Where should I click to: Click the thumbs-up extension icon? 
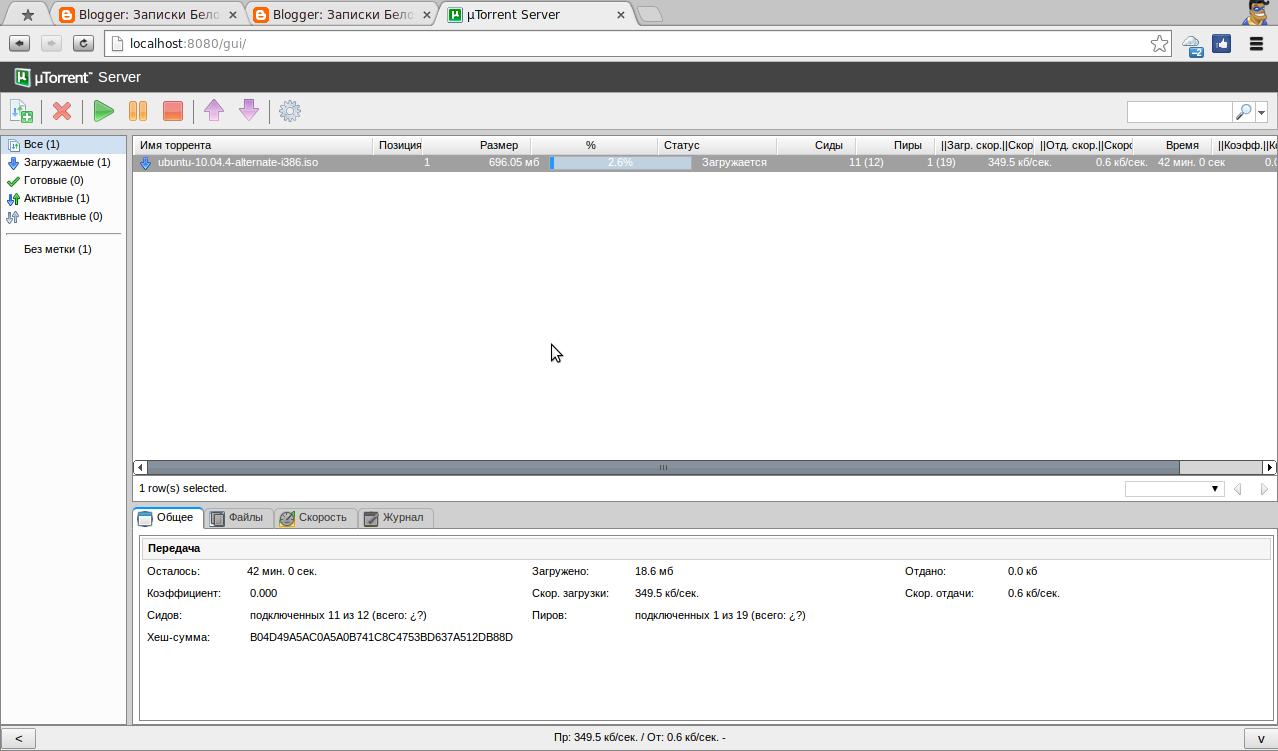click(x=1221, y=43)
